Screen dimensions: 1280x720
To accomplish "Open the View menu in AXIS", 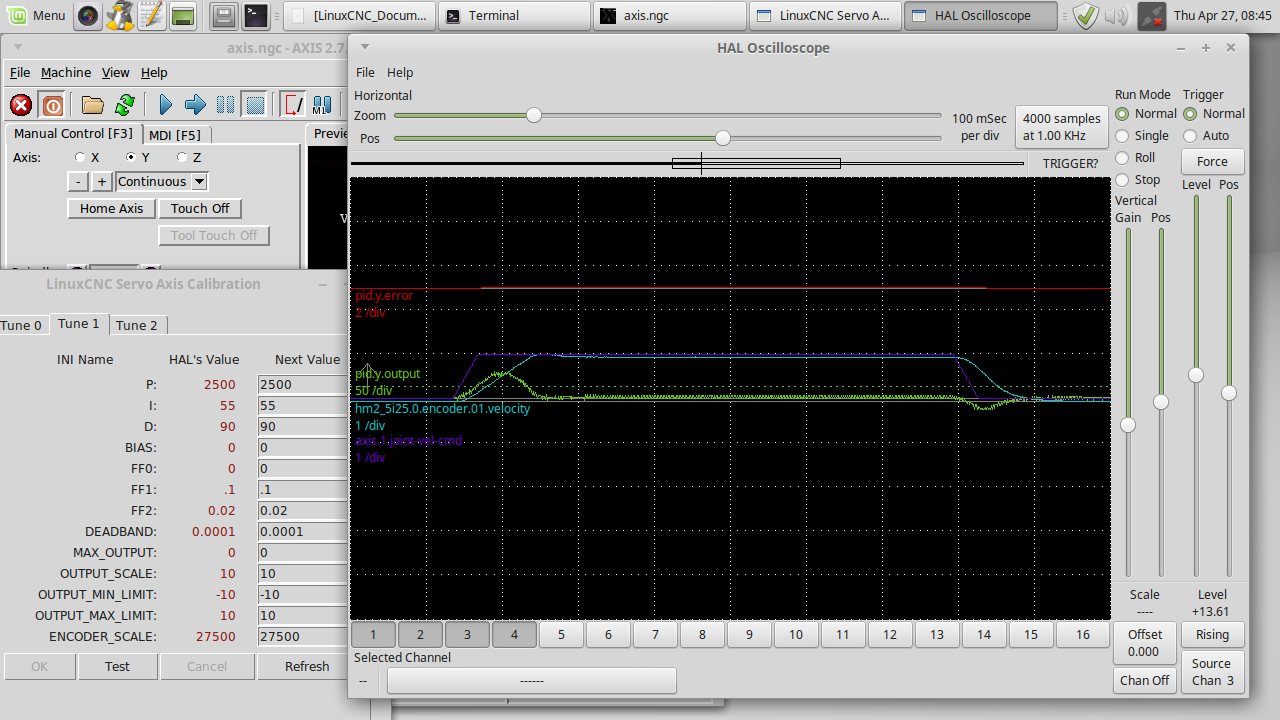I will pyautogui.click(x=116, y=73).
